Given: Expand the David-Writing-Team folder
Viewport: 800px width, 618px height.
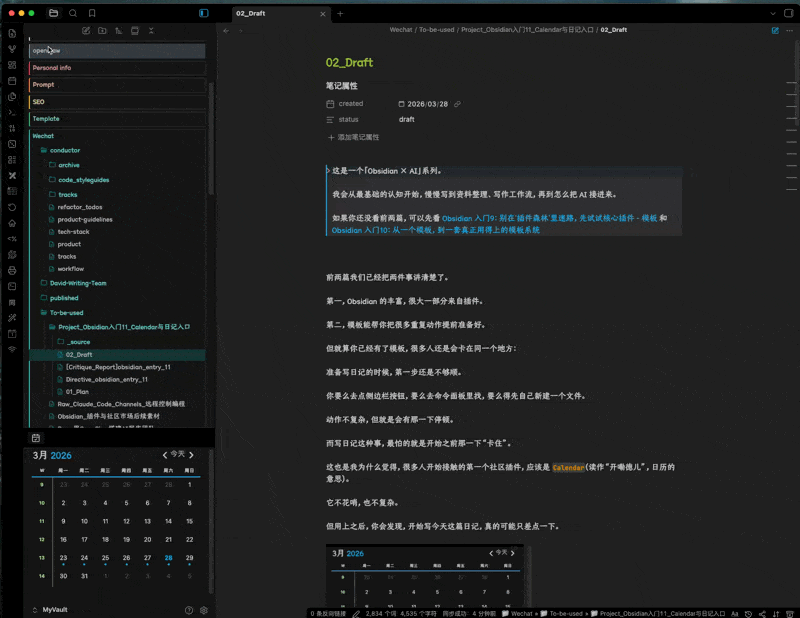Looking at the screenshot, I should pyautogui.click(x=78, y=283).
